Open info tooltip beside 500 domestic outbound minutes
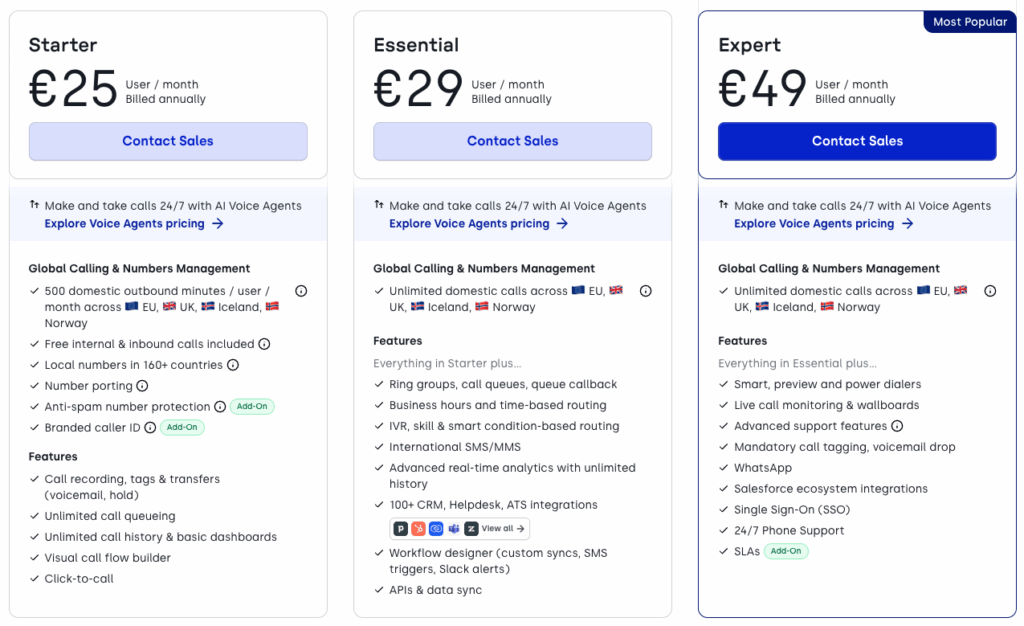This screenshot has height=626, width=1024. (x=301, y=290)
